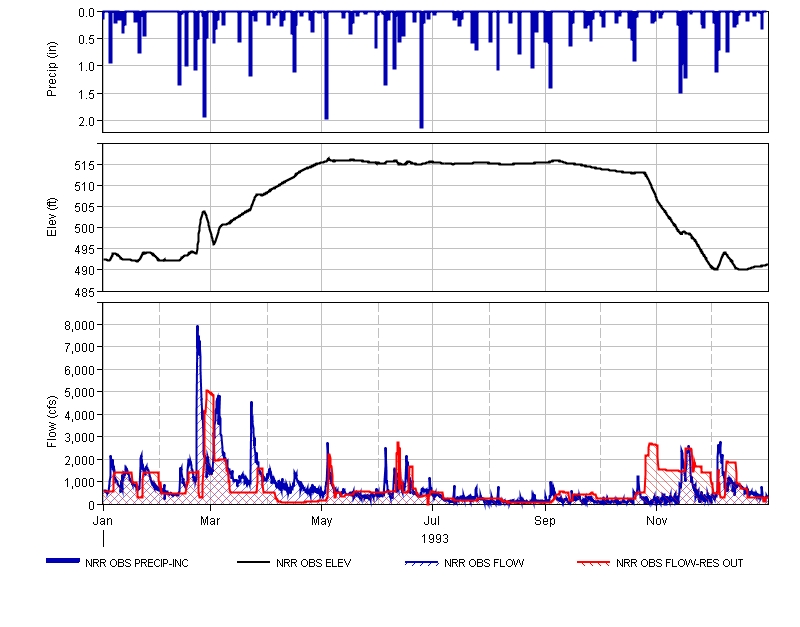Viewport: 800px width, 627px height.
Task: Click the Flow (cfs) axis title
Action: (52, 422)
